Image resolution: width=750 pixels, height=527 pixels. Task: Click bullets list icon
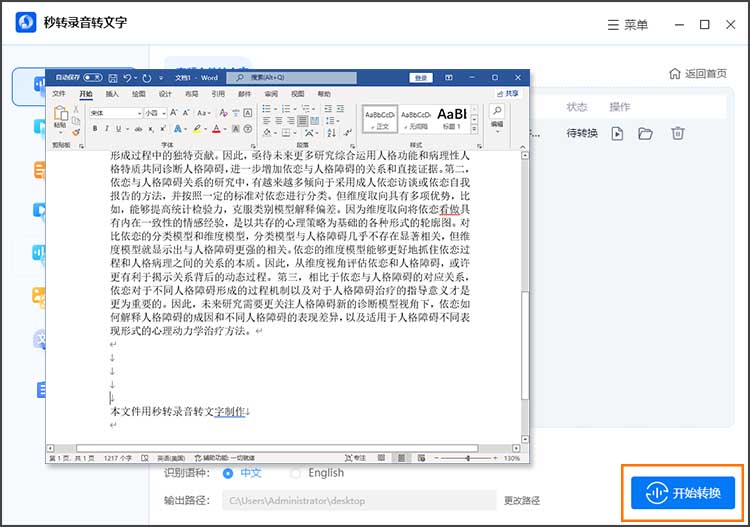(266, 109)
